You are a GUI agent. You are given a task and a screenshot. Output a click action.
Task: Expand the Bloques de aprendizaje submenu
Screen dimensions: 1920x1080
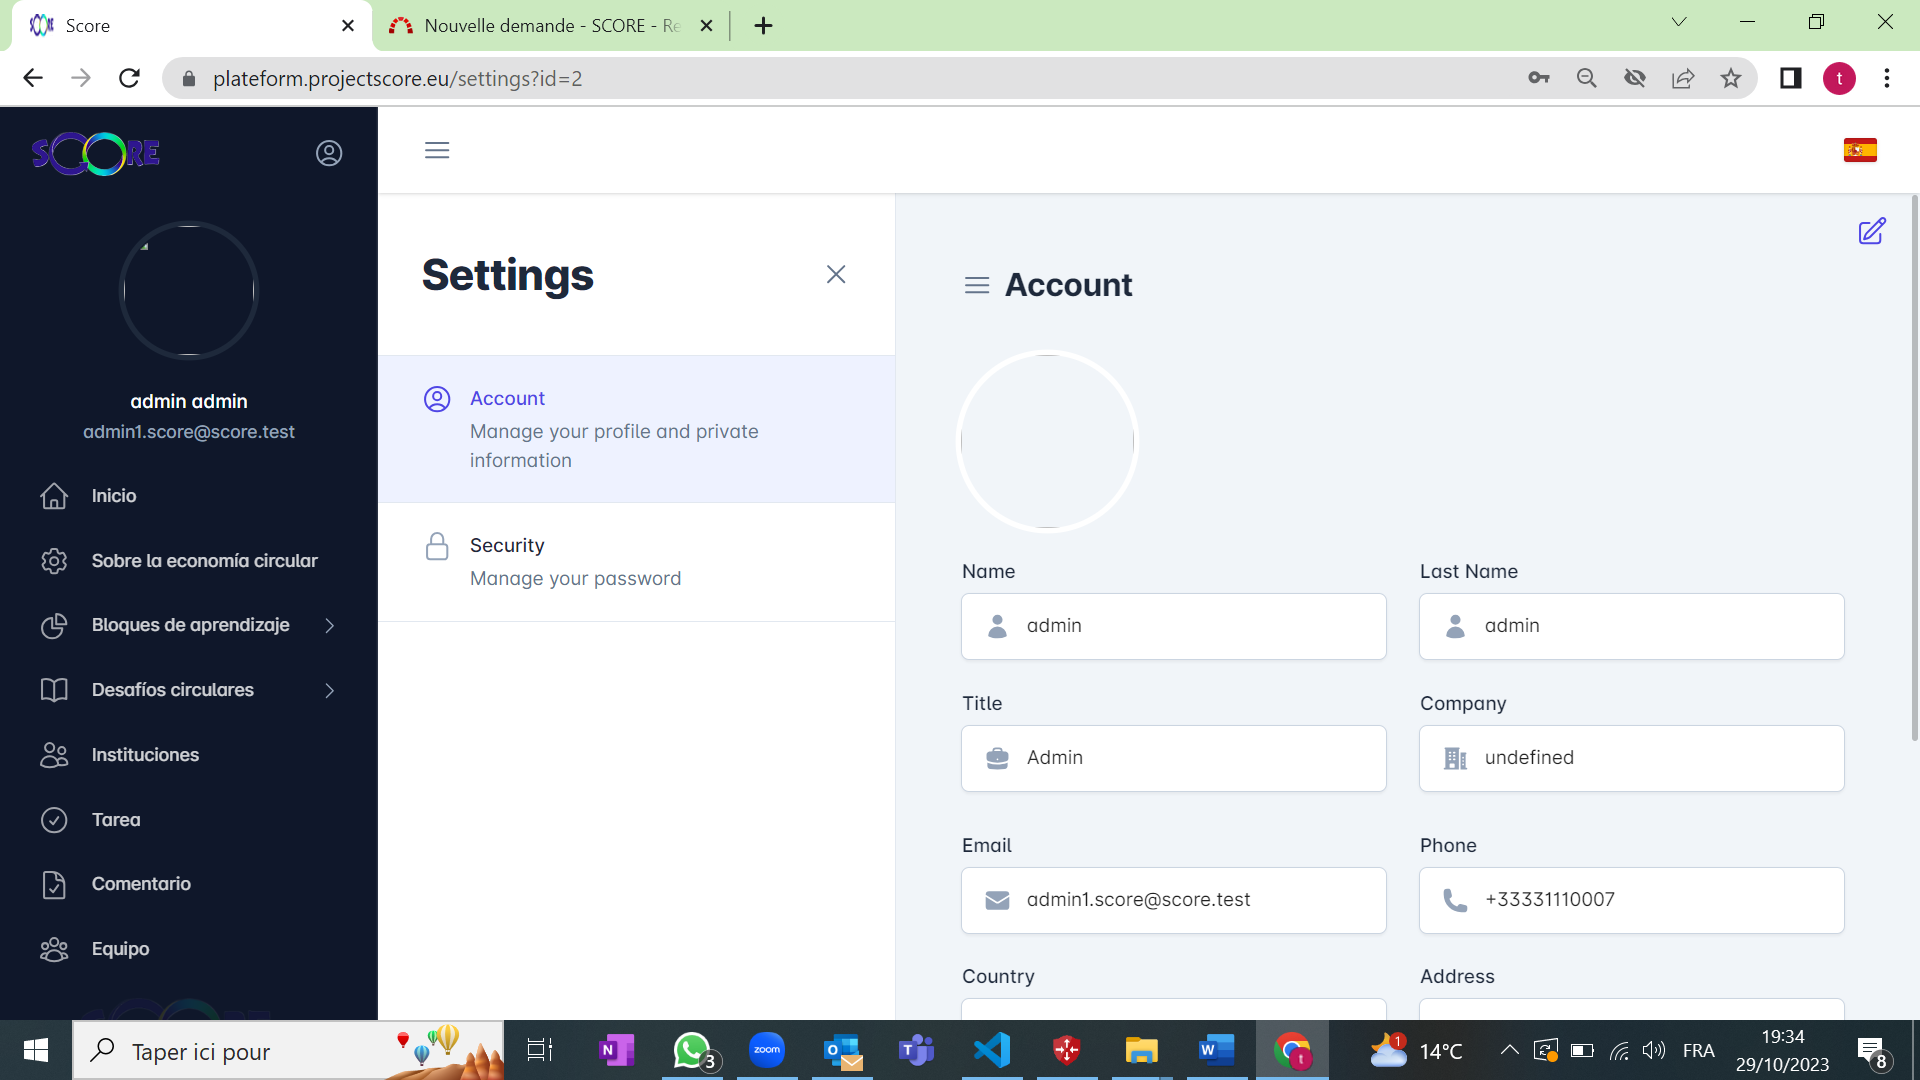[190, 625]
